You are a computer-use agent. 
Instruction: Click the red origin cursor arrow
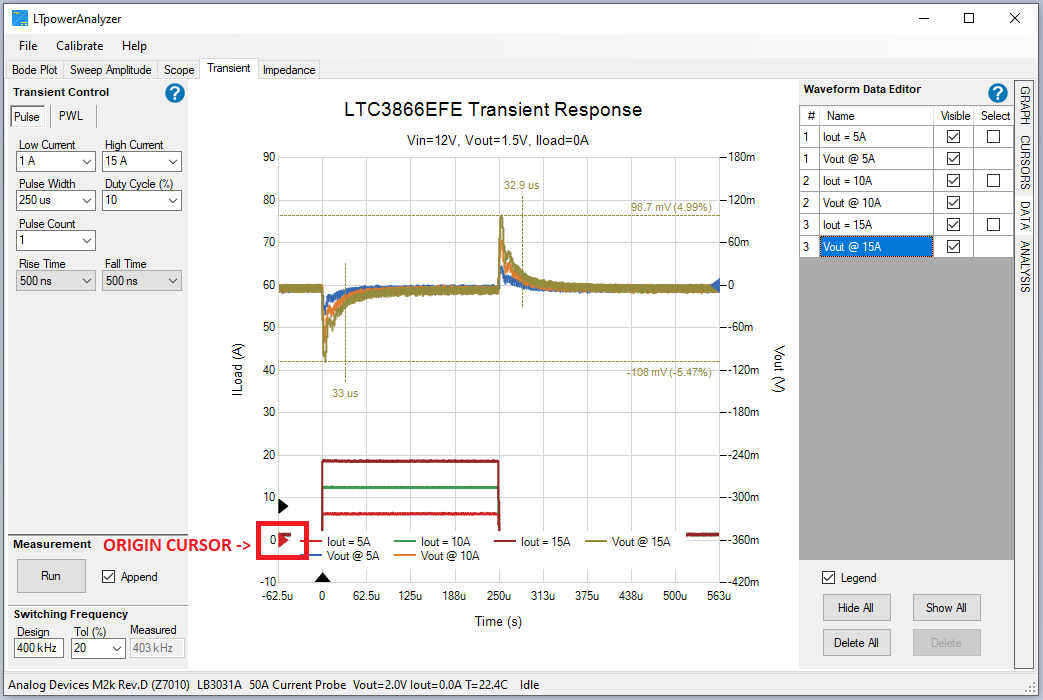click(x=284, y=541)
